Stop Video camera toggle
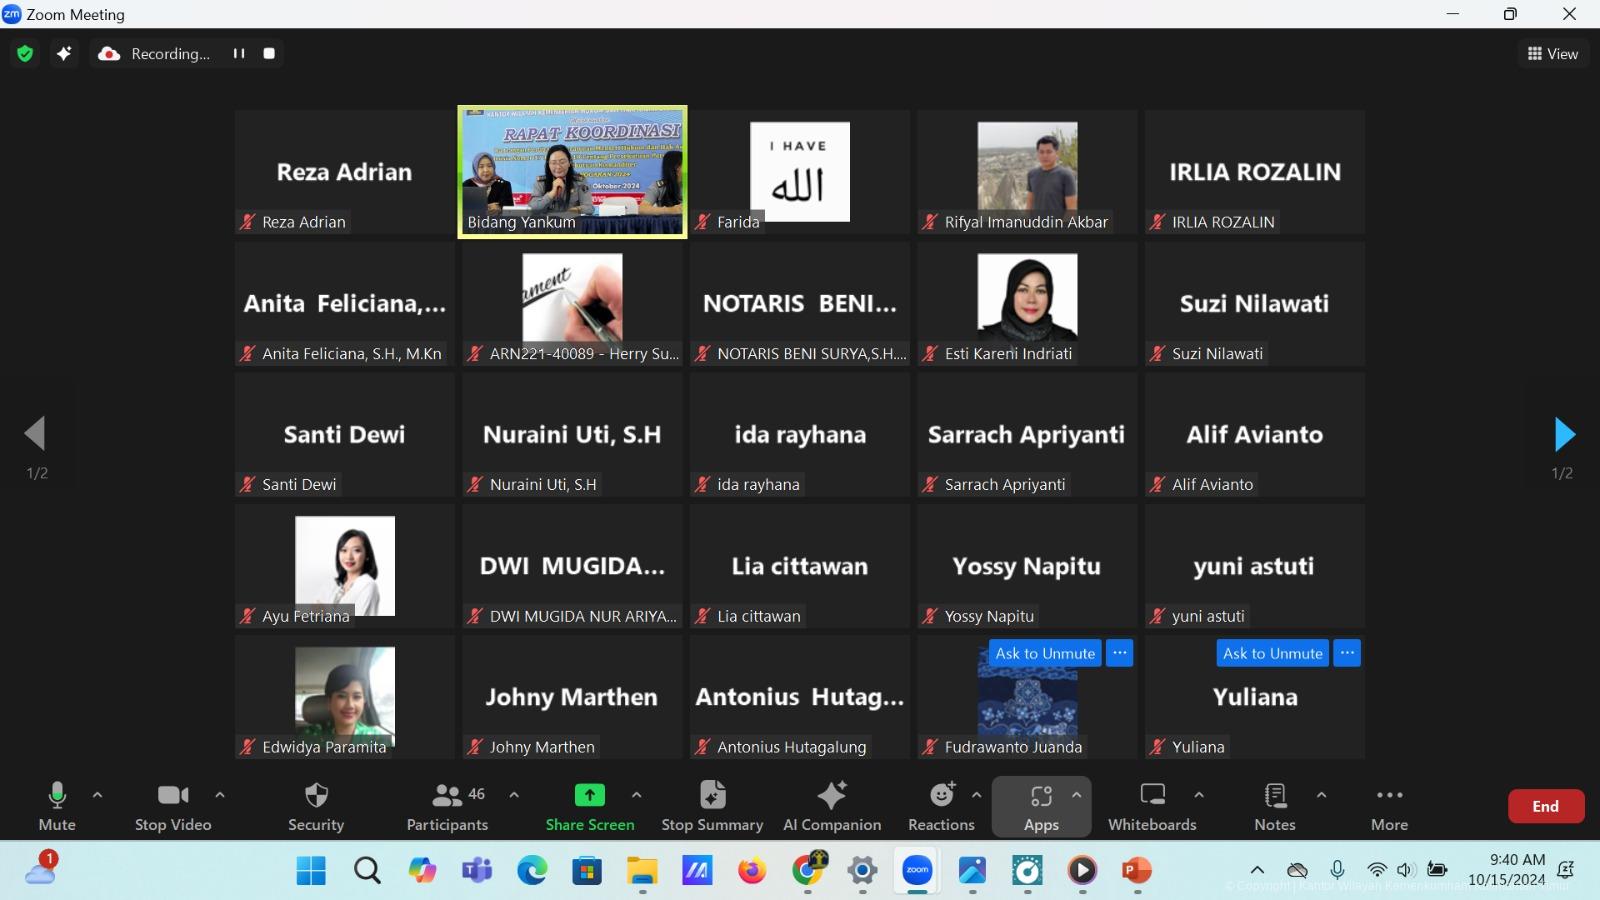Screen dimensions: 1600x900 (x=173, y=807)
